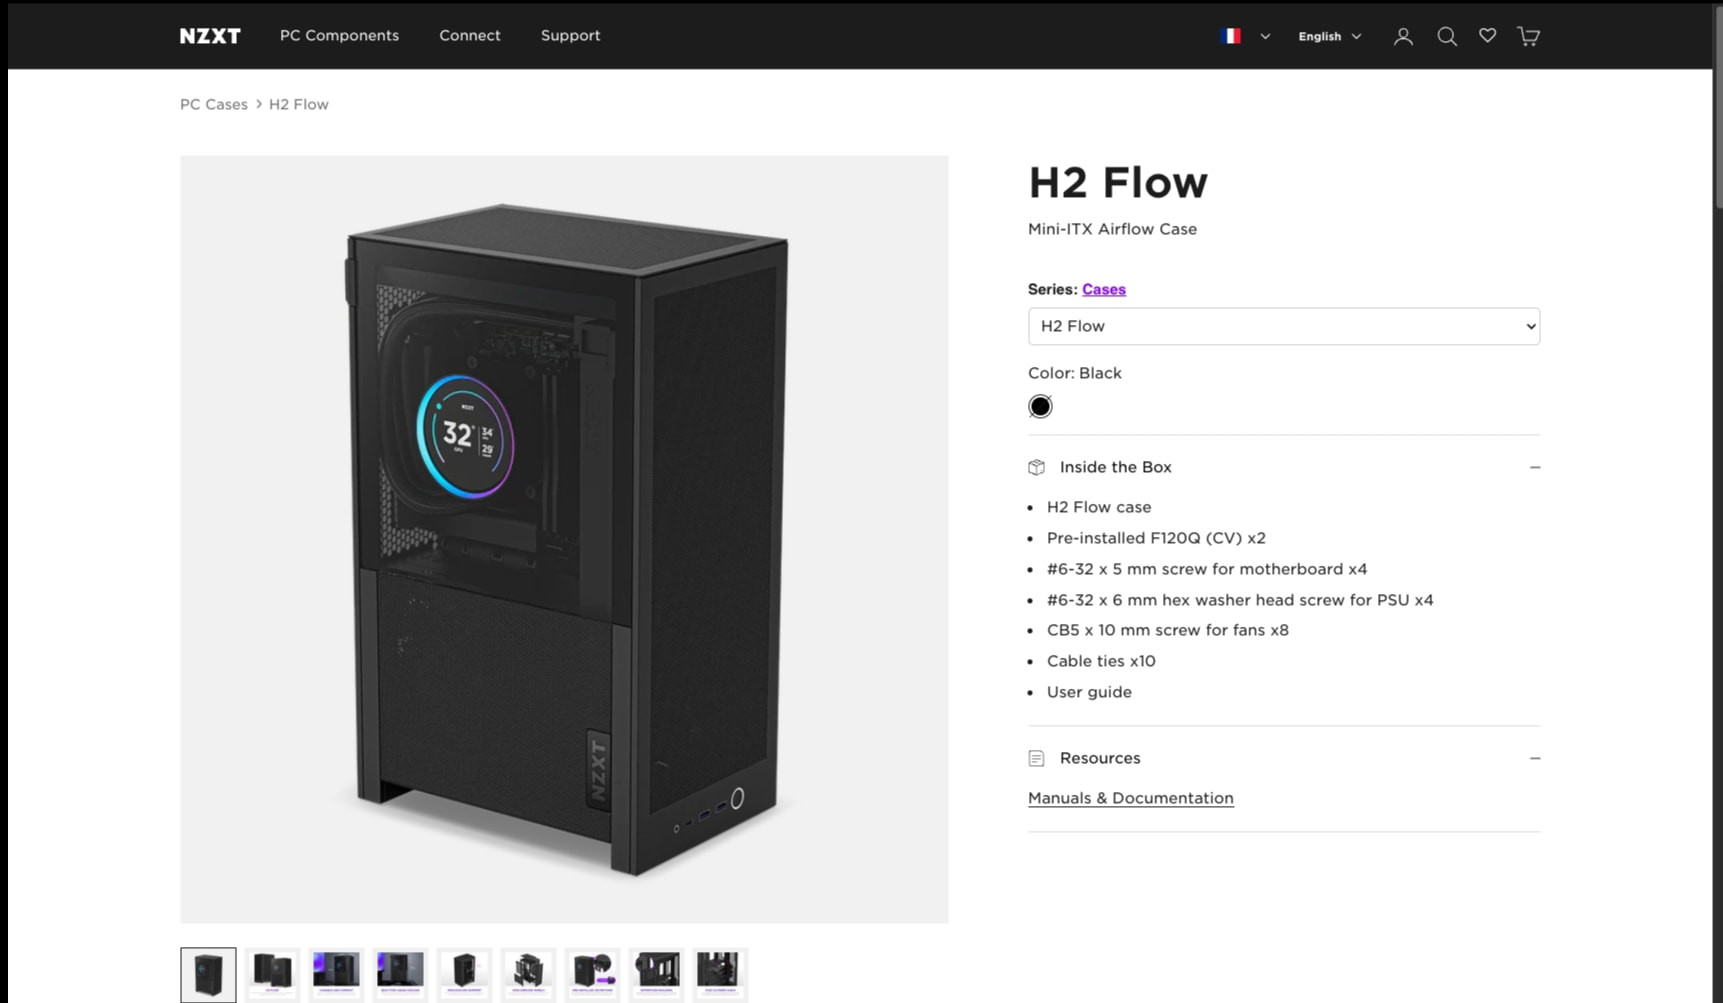Select the eighth product thumbnail
Screen dimensions: 1723x1003
[x=656, y=975]
